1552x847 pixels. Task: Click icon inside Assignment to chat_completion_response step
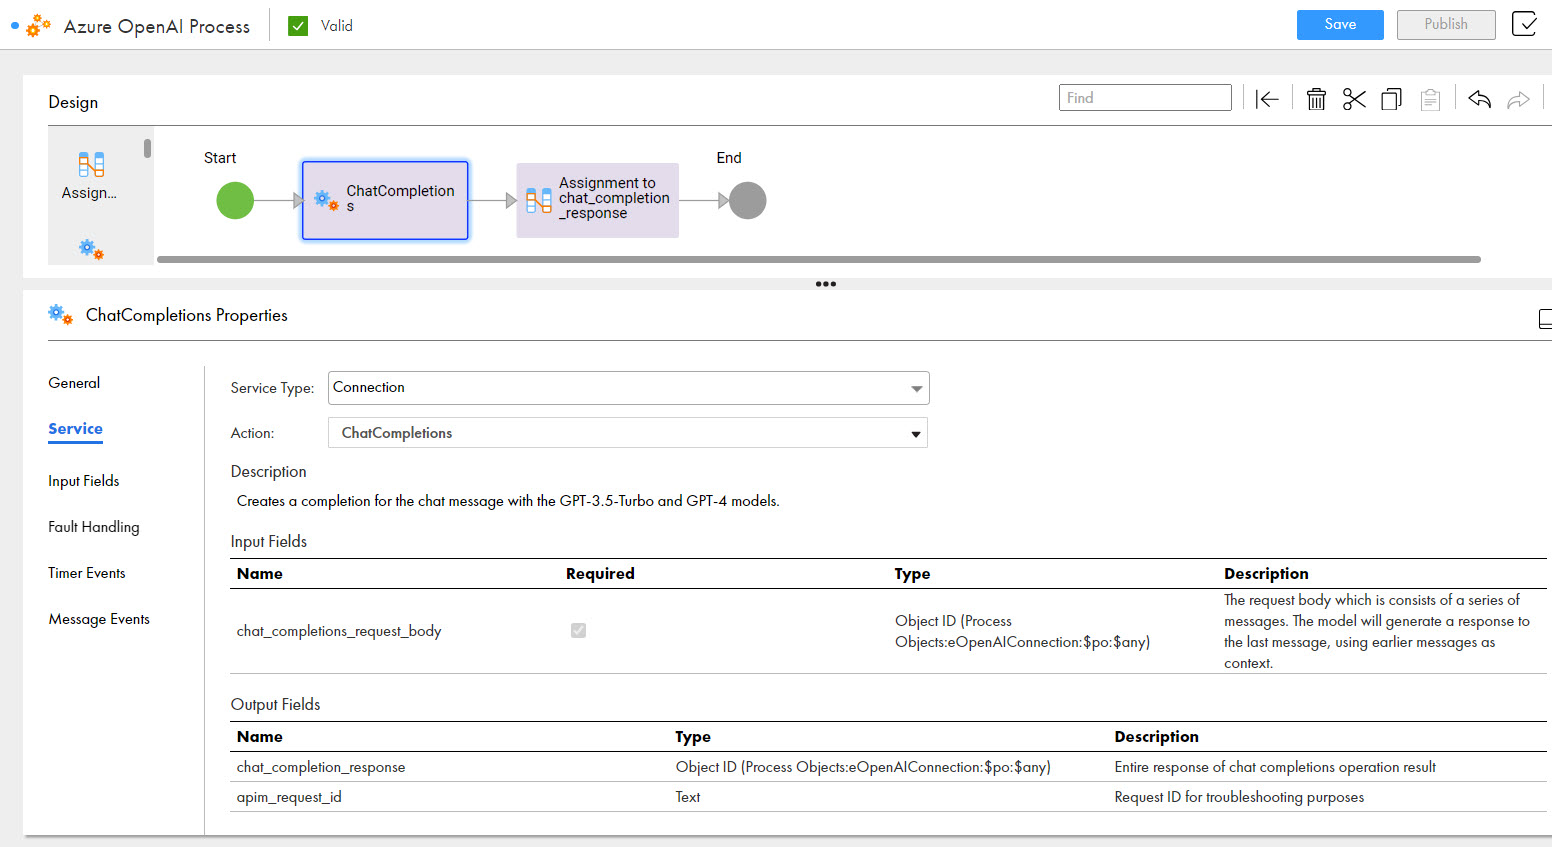pyautogui.click(x=539, y=200)
